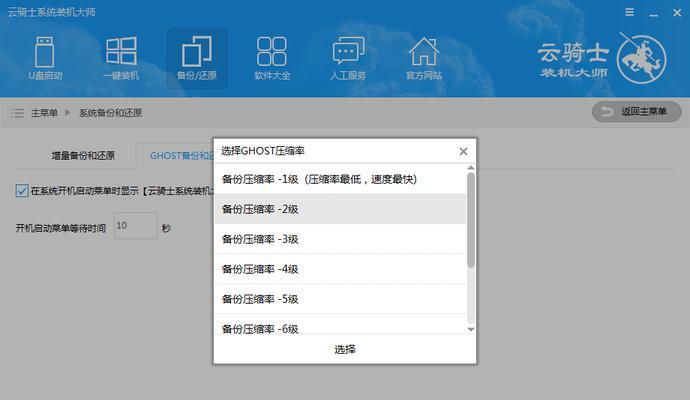Choose 备份压缩率 -4级 option
Screen dimensions: 690x400
pyautogui.click(x=340, y=269)
